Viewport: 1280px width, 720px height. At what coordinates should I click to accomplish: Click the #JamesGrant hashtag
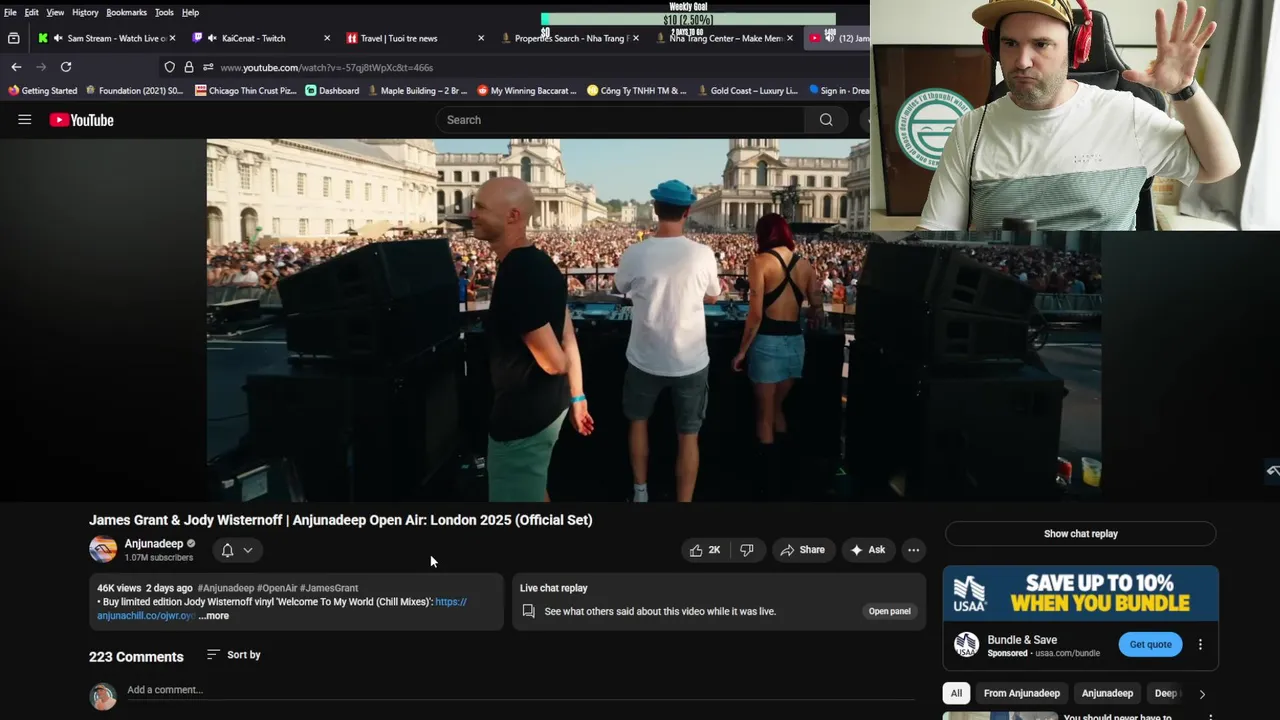[x=329, y=588]
